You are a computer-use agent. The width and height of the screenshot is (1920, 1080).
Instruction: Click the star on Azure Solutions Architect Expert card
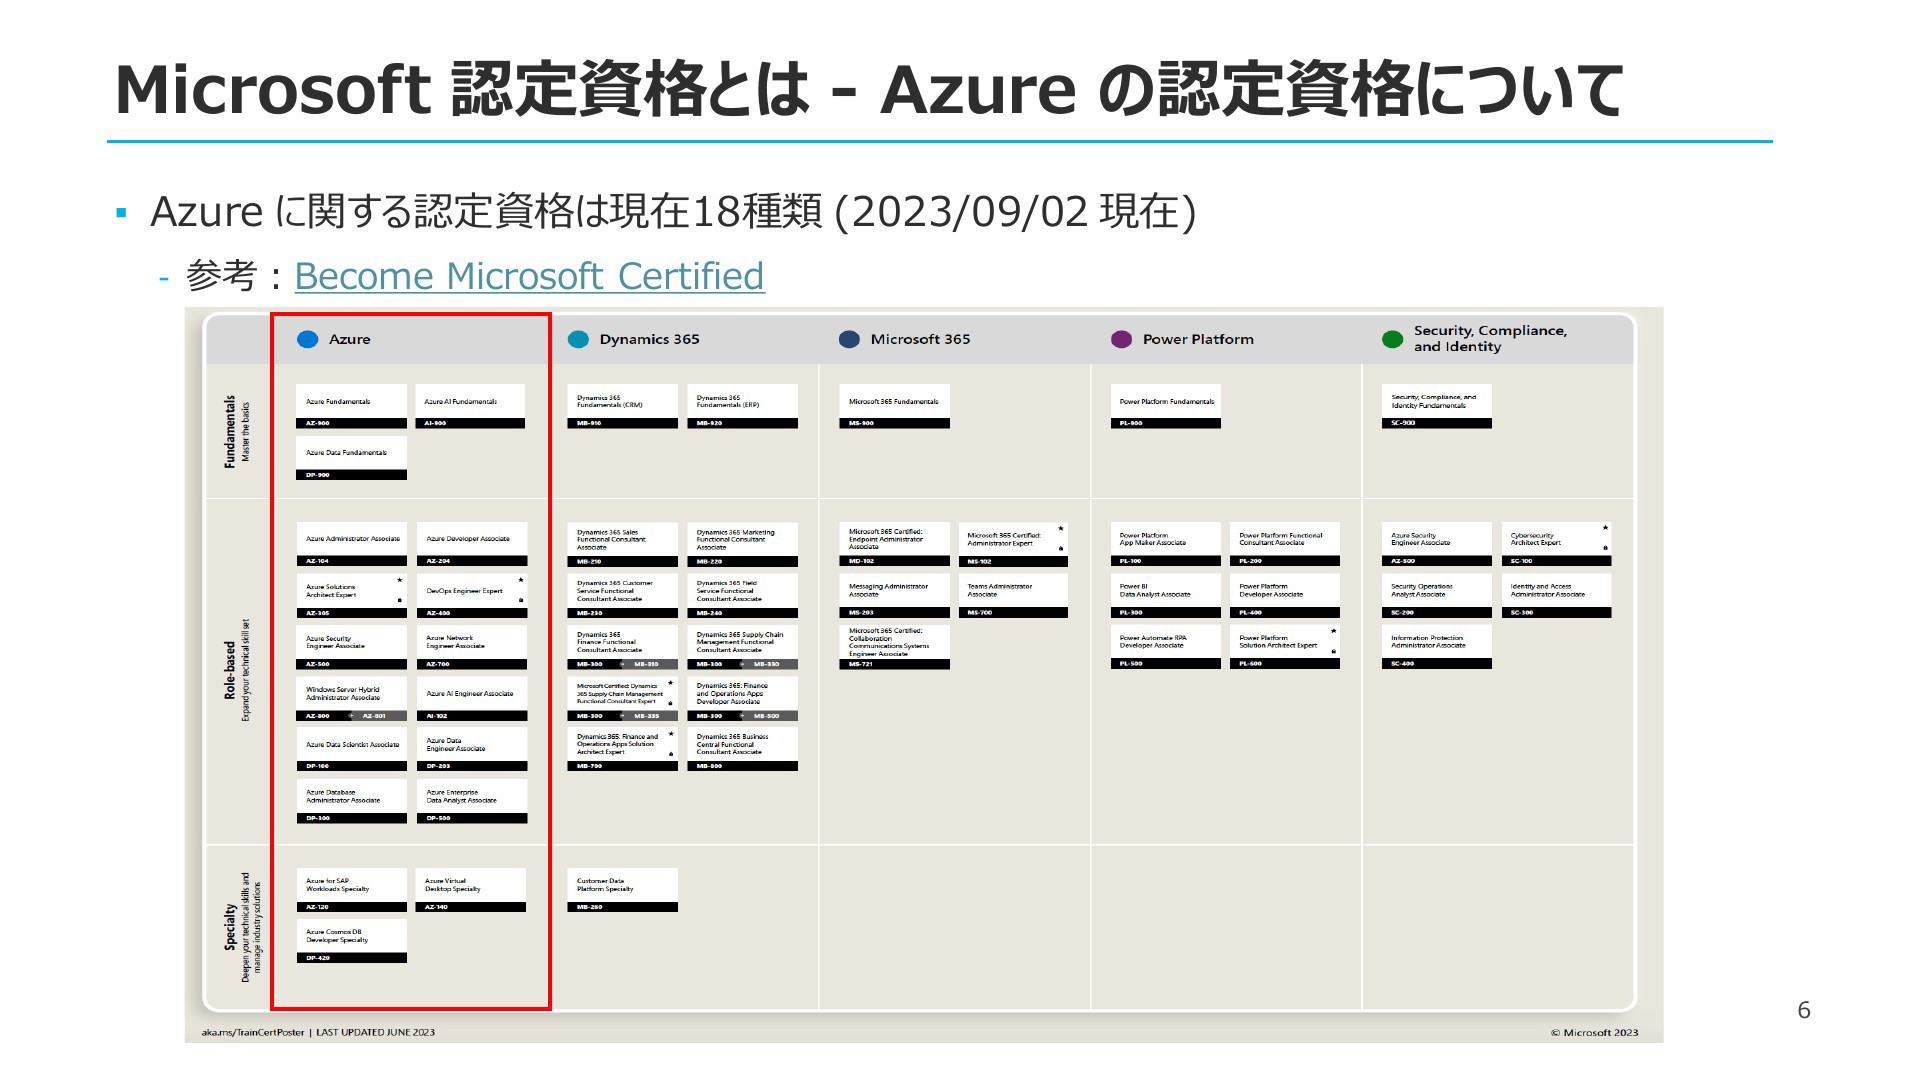(400, 580)
